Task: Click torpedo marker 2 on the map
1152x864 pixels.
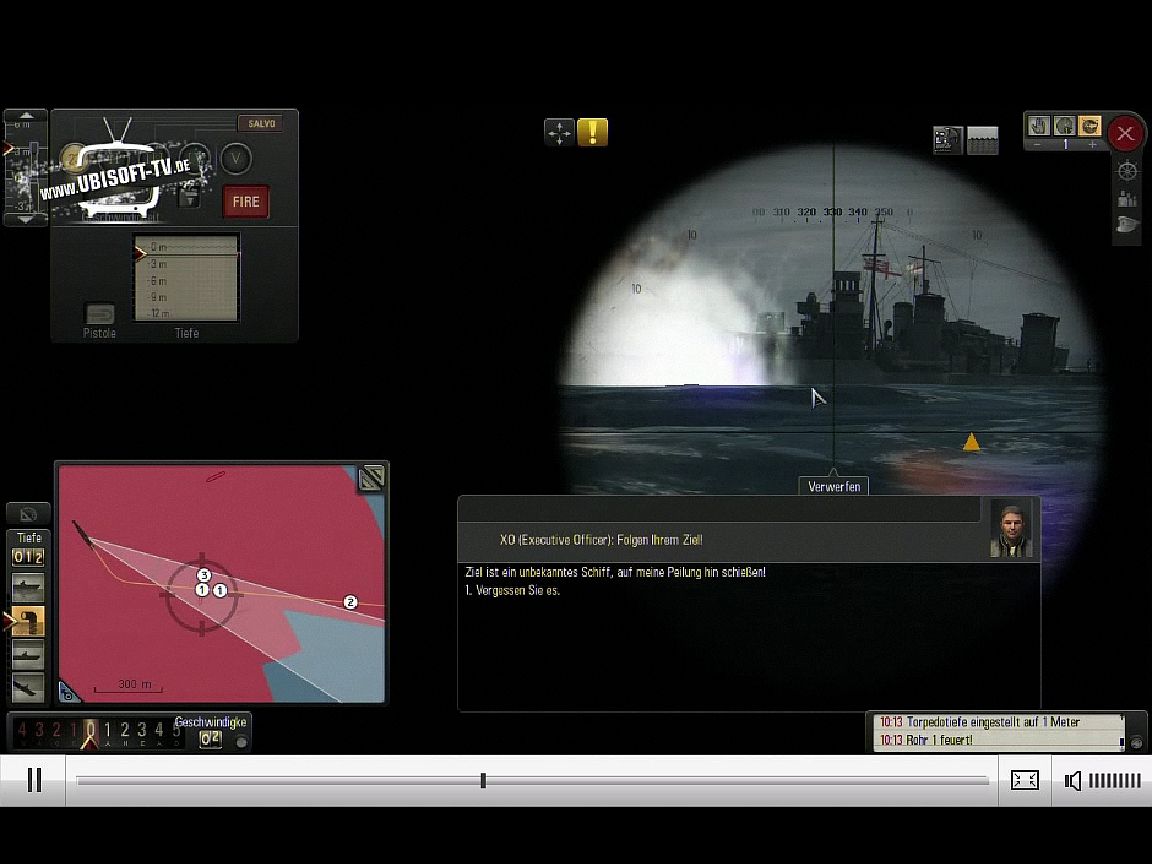Action: click(x=350, y=602)
